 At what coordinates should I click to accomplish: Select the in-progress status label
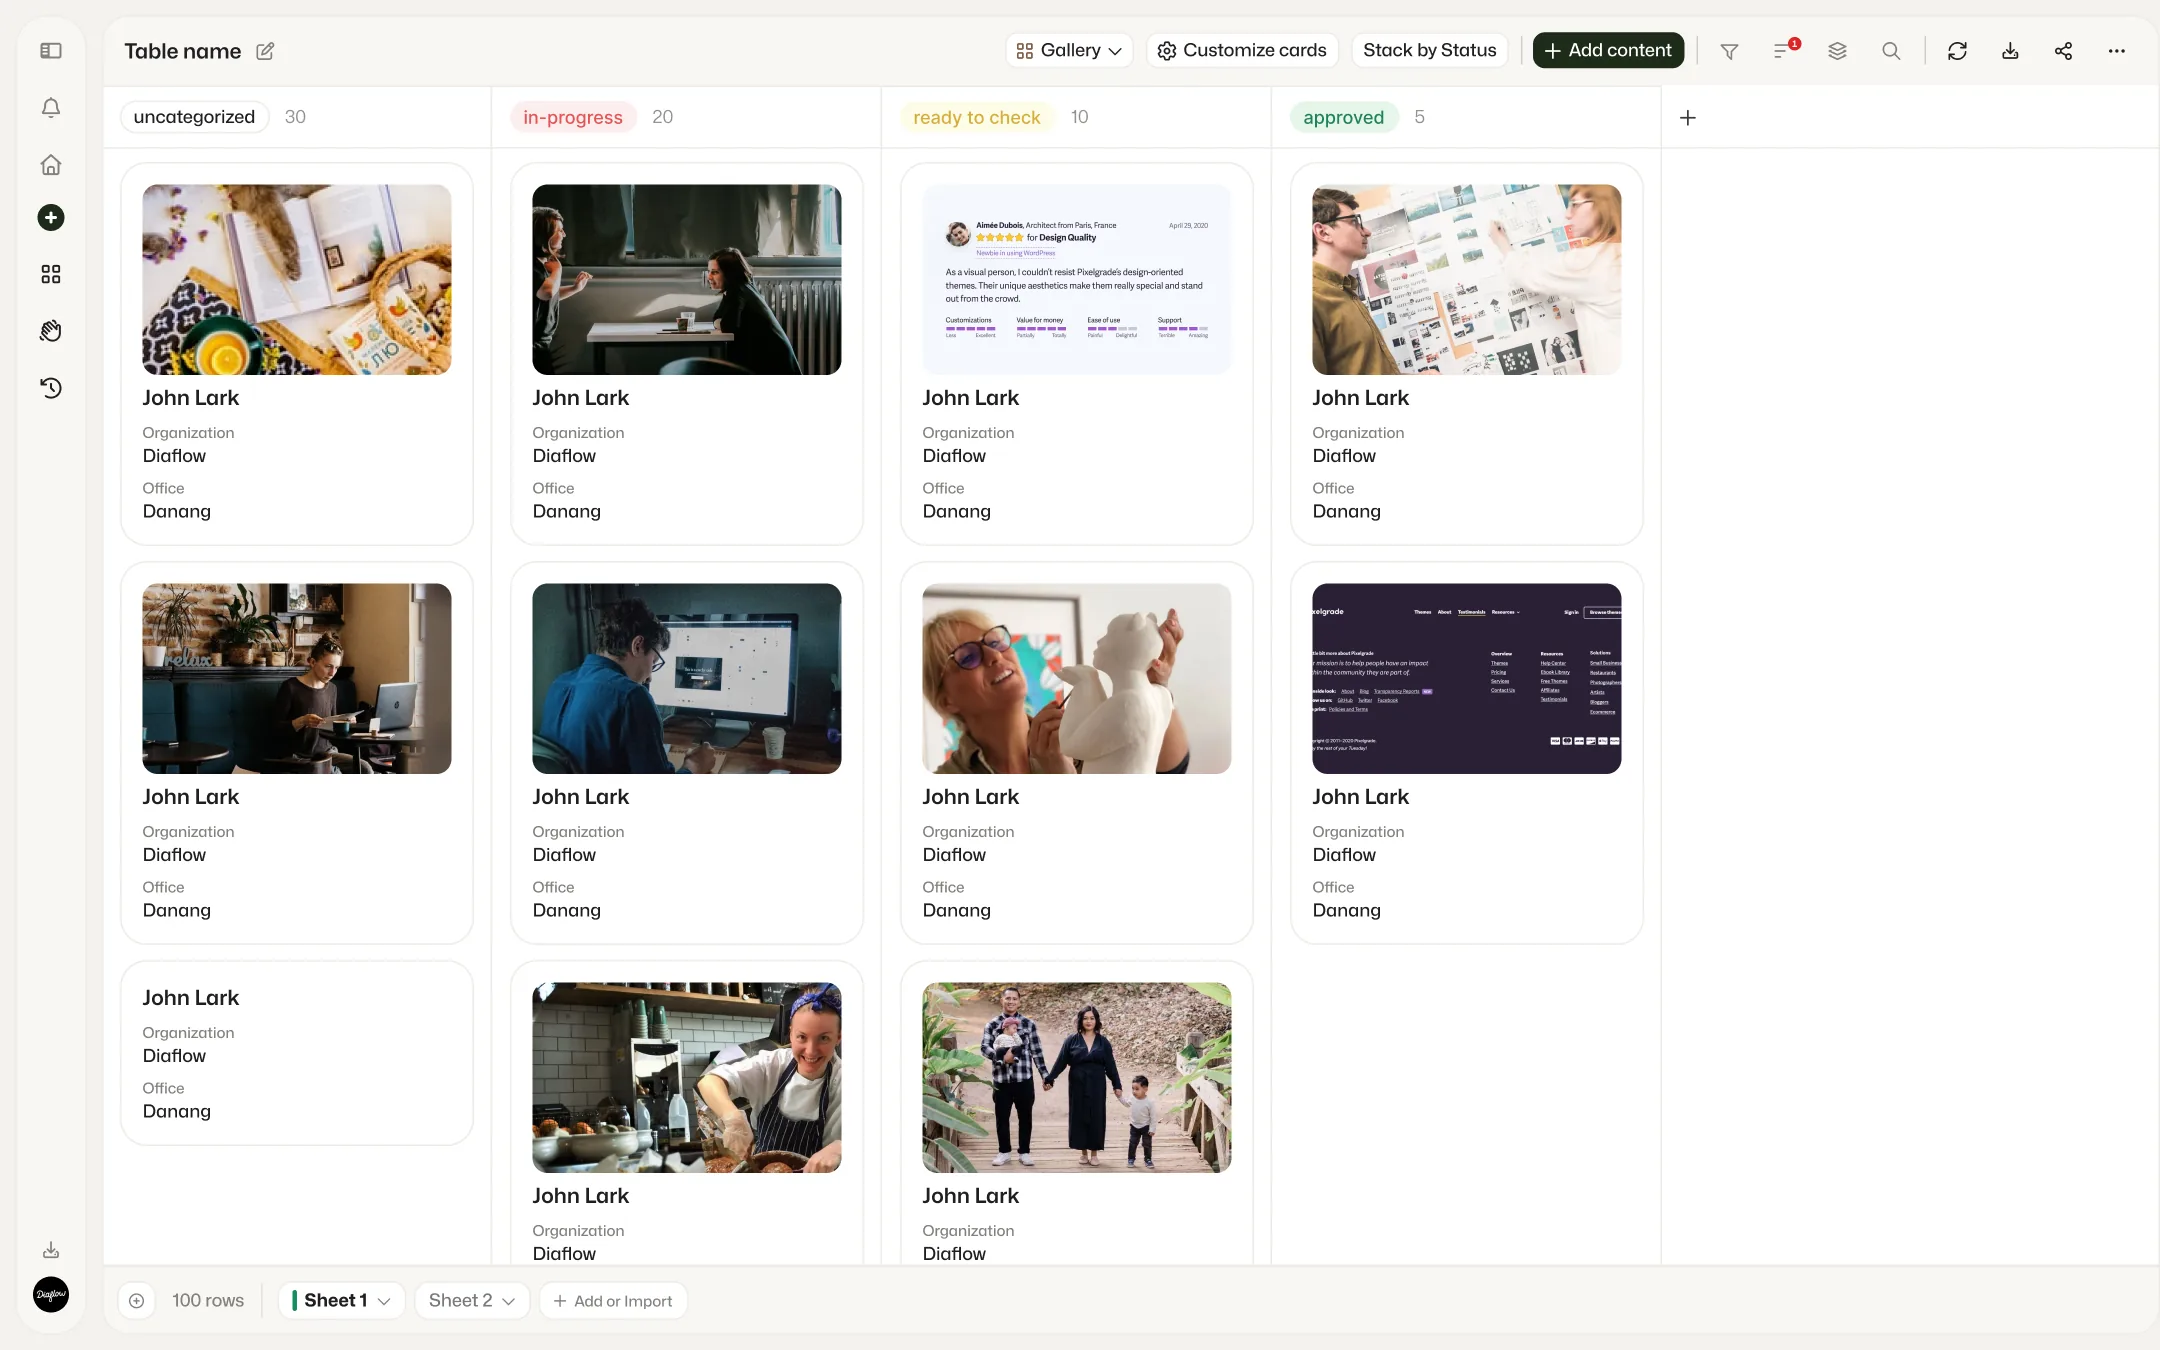pyautogui.click(x=573, y=117)
